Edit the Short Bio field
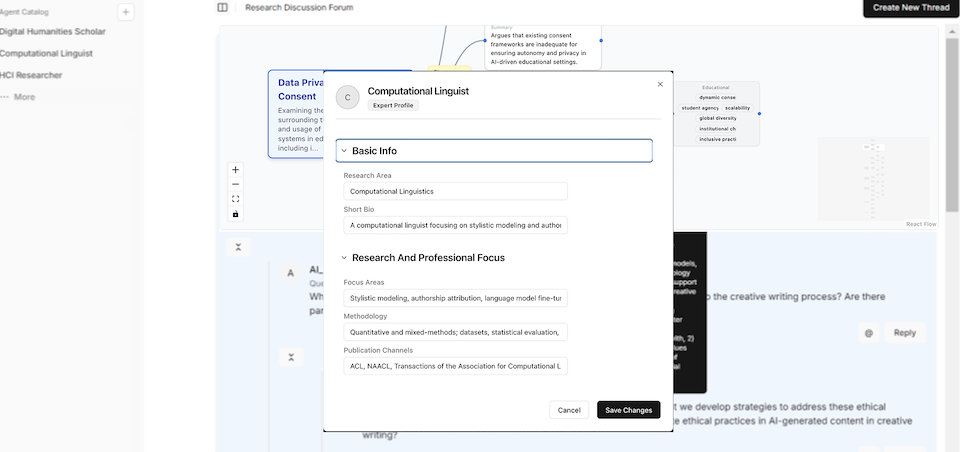The image size is (960, 452). pos(456,225)
